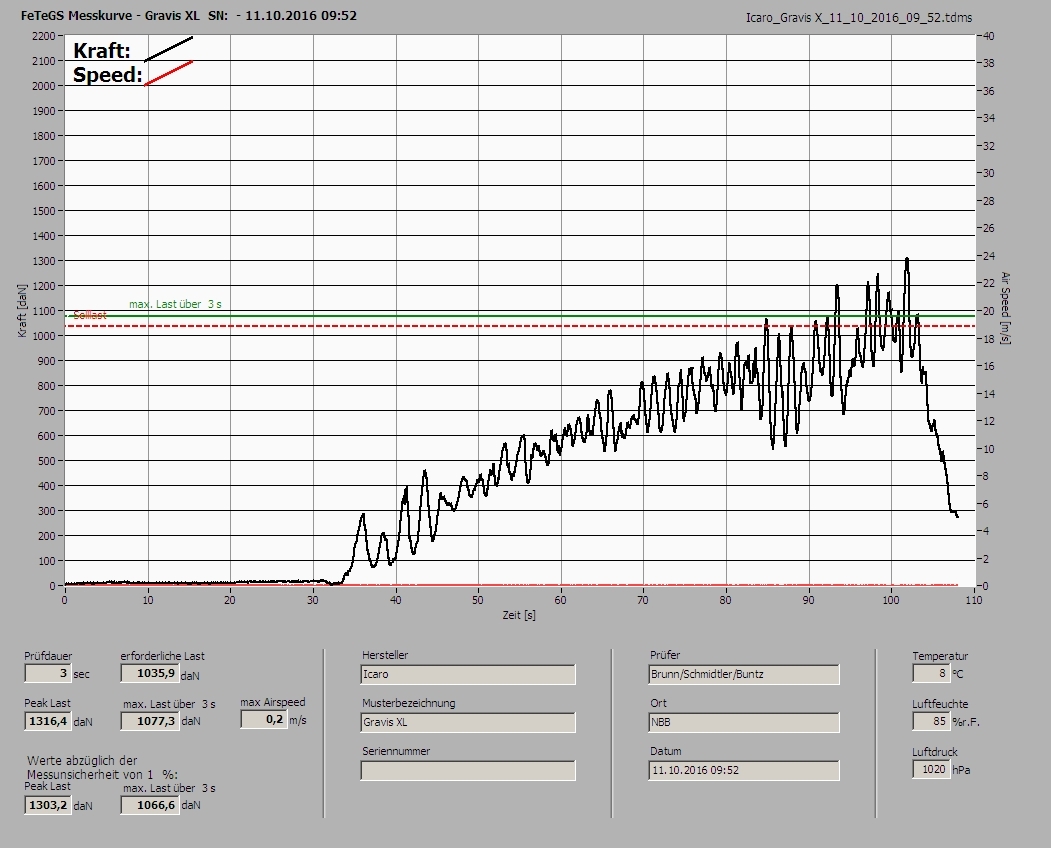Click the chart title FeTeGS Messkurve
Screen dimensions: 1051x848
click(188, 15)
